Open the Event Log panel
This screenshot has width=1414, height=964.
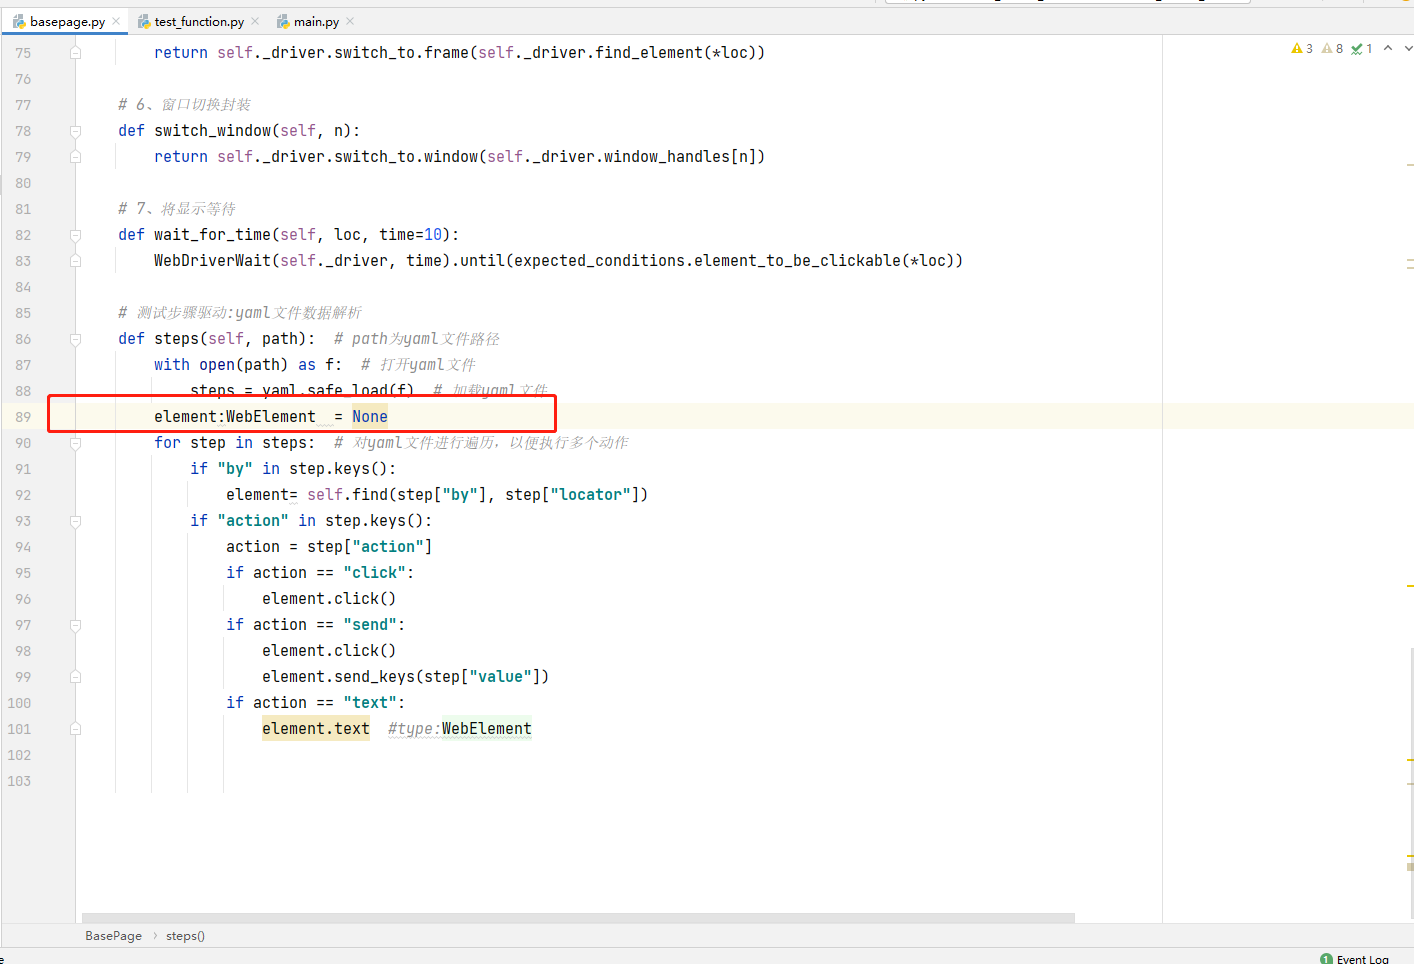[1354, 958]
